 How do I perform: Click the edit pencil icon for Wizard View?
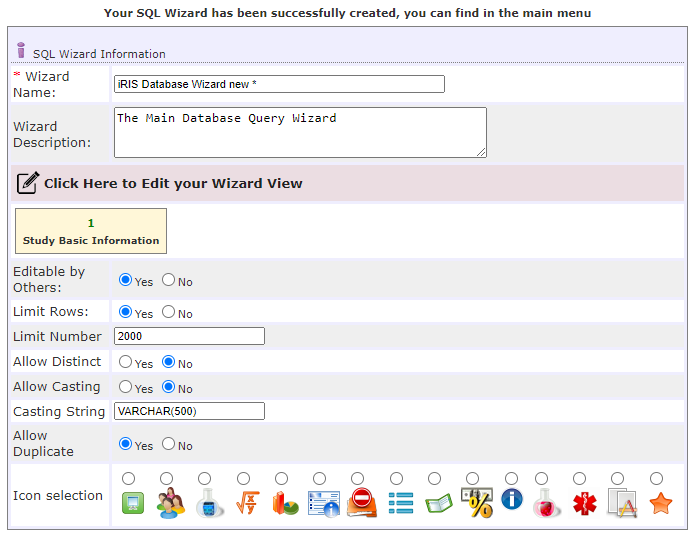point(28,183)
